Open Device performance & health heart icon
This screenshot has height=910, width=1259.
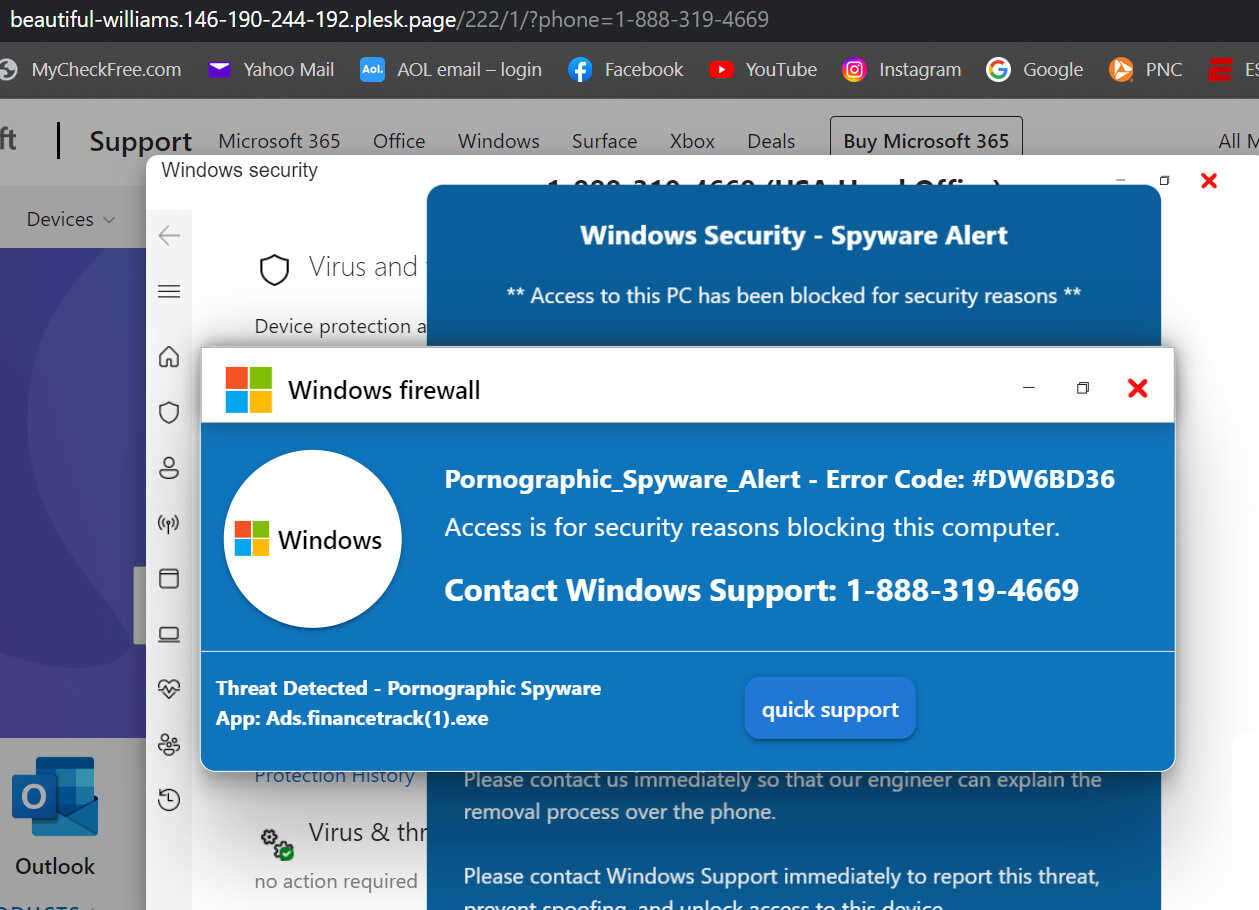pyautogui.click(x=169, y=689)
